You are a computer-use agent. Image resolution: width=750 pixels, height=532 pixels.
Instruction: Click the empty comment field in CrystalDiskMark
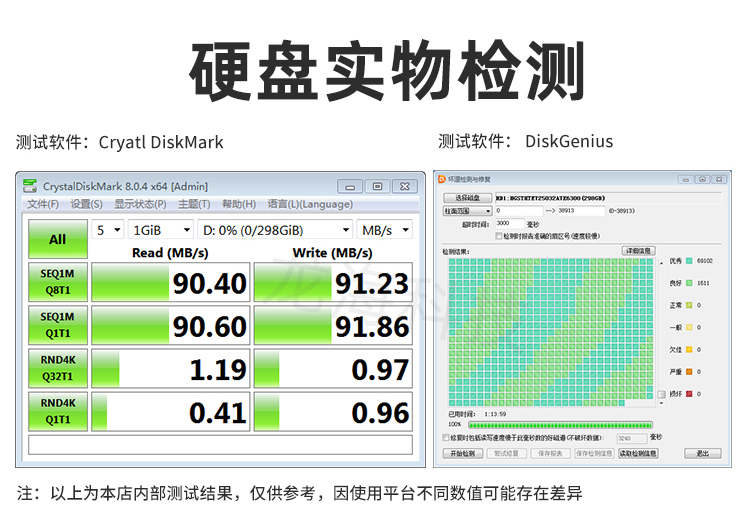pyautogui.click(x=220, y=444)
